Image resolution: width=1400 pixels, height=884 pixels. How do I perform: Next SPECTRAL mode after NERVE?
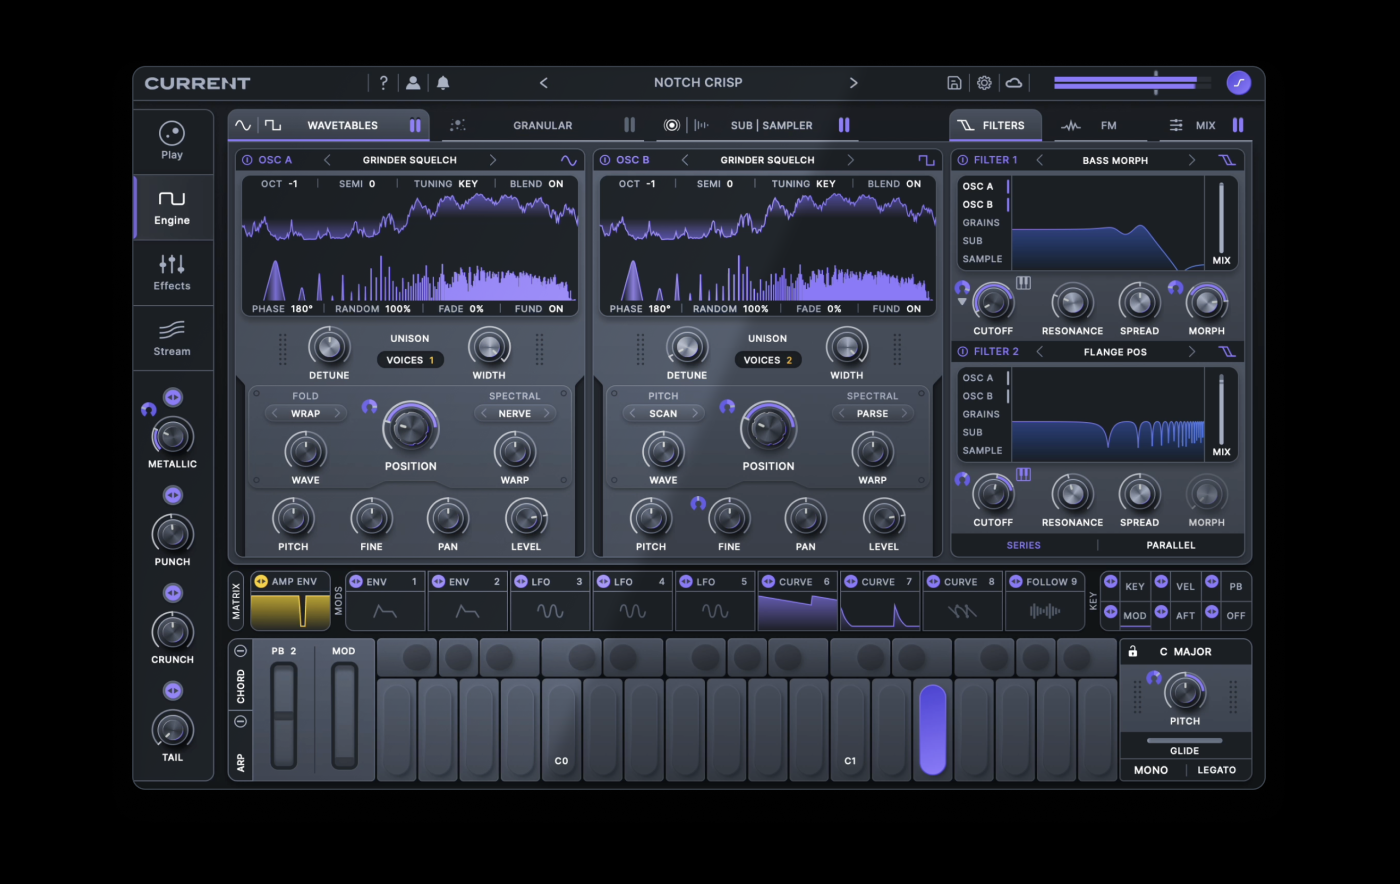tap(547, 413)
